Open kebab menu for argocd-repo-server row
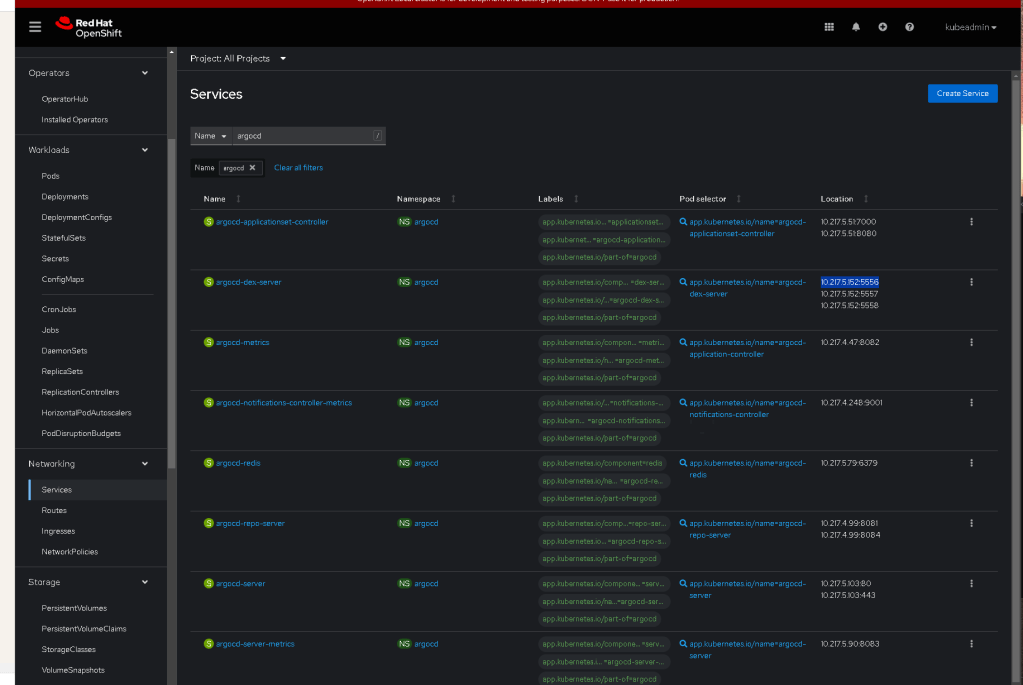Screen dimensions: 1023x685 click(x=971, y=523)
